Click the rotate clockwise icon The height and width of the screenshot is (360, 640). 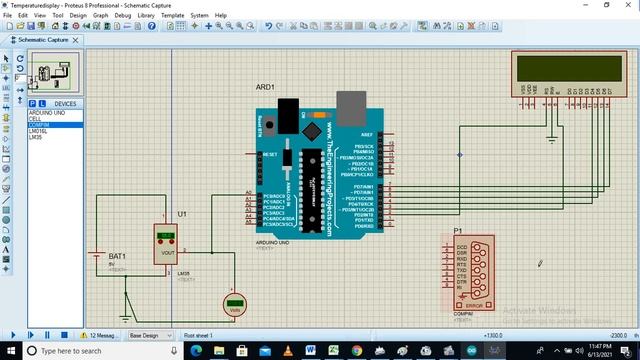coord(20,59)
